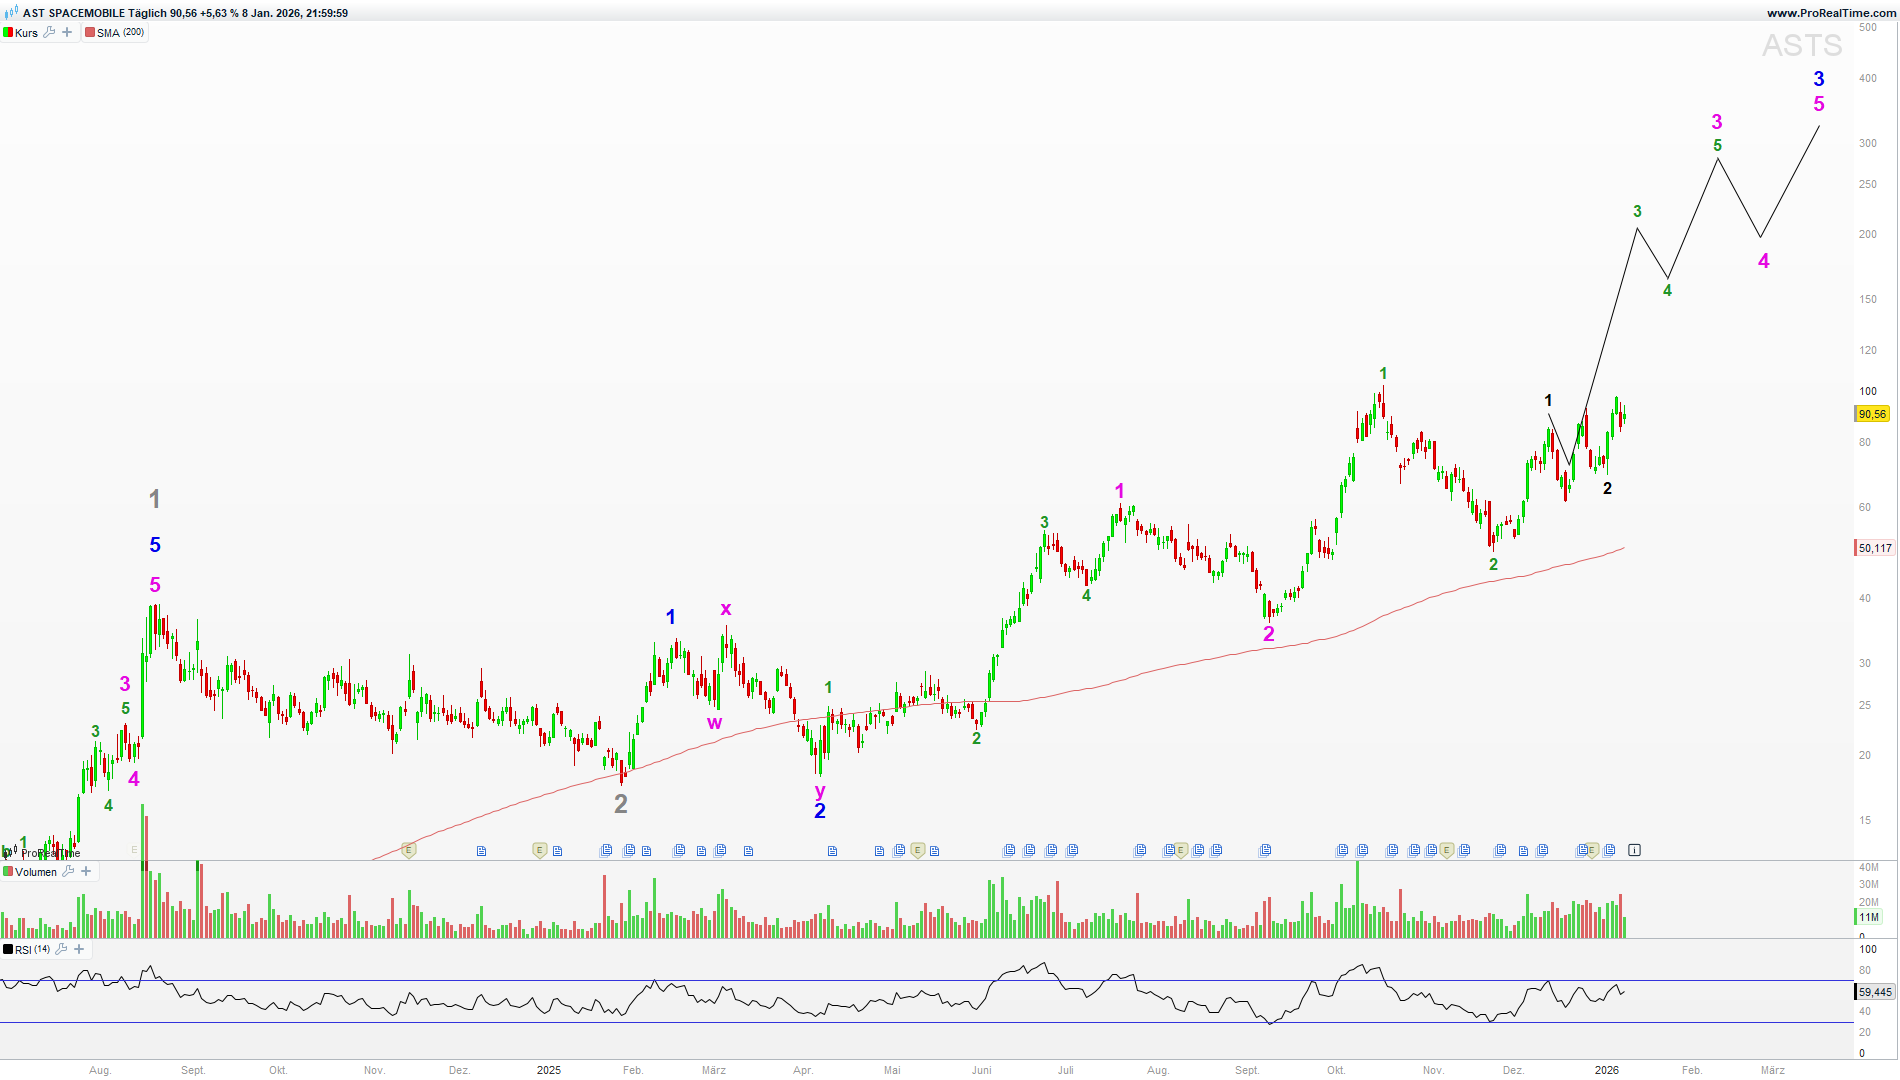Click the red SMA color swatch
Screen dimensions: 1900x1080
pos(90,33)
